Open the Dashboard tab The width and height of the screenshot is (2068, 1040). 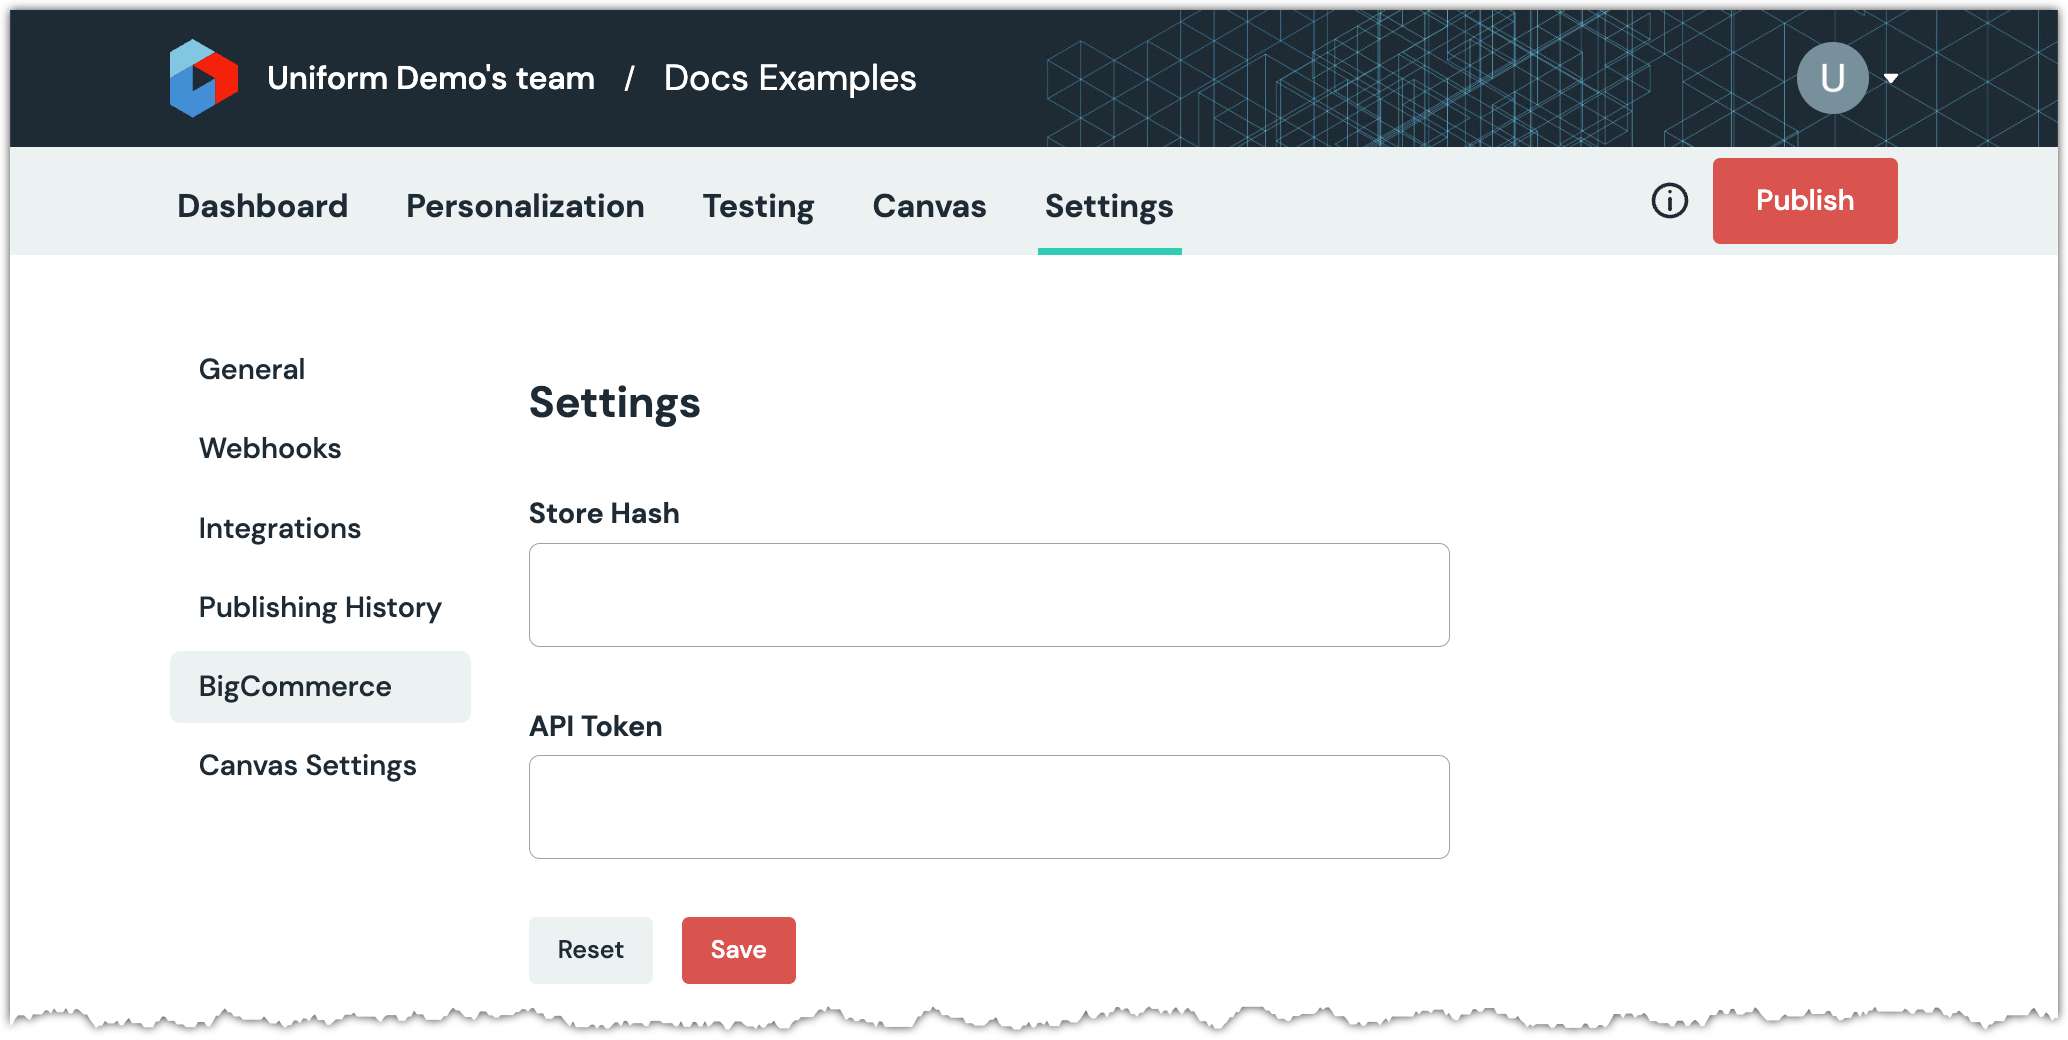pyautogui.click(x=263, y=206)
